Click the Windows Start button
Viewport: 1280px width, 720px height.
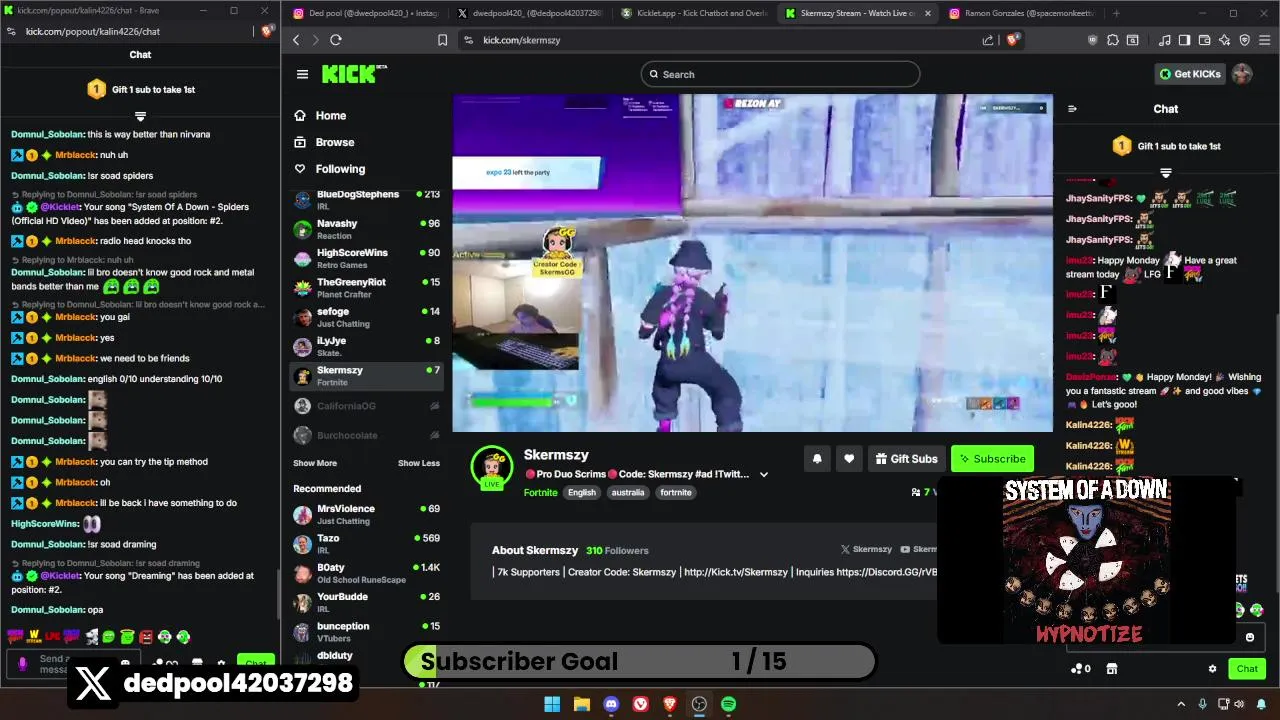pyautogui.click(x=552, y=704)
